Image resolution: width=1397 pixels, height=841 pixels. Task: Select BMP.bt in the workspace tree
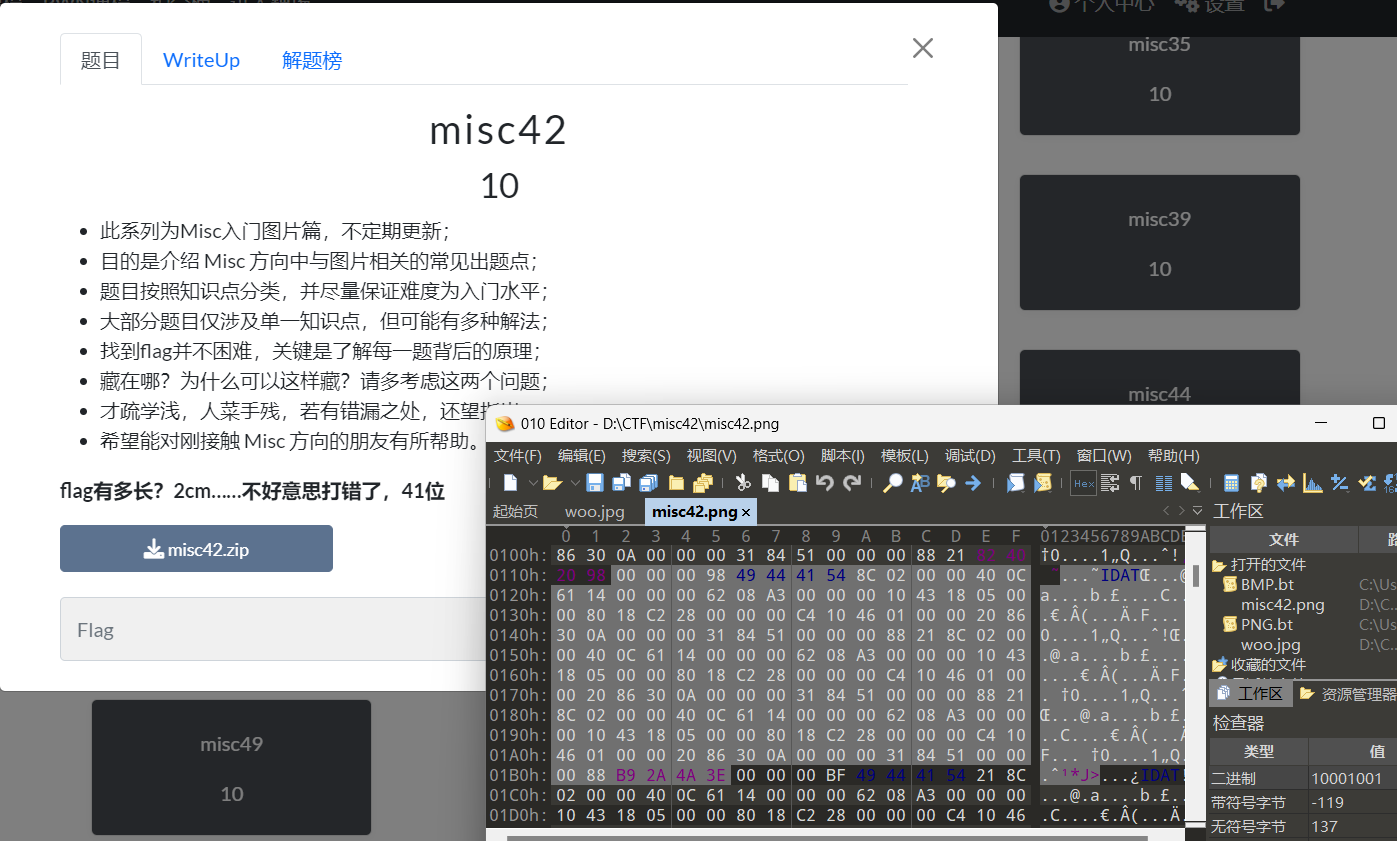point(1267,584)
